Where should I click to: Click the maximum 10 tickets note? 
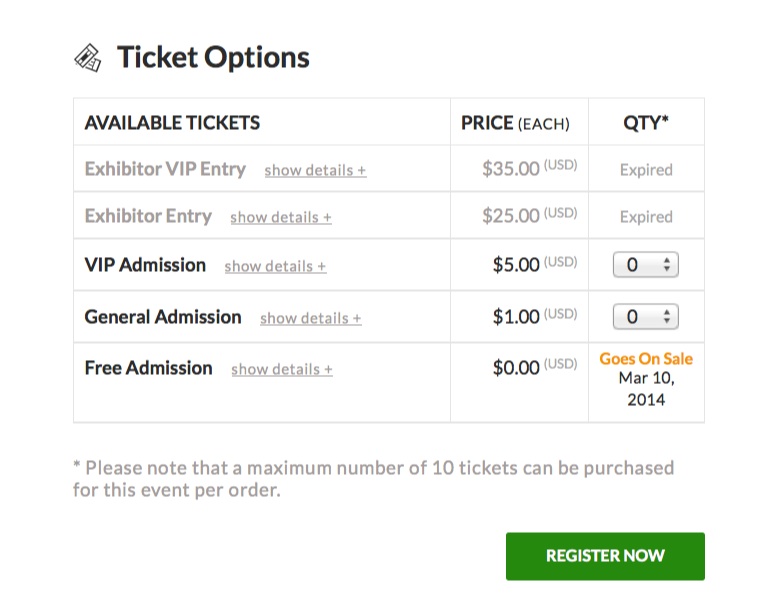point(373,479)
